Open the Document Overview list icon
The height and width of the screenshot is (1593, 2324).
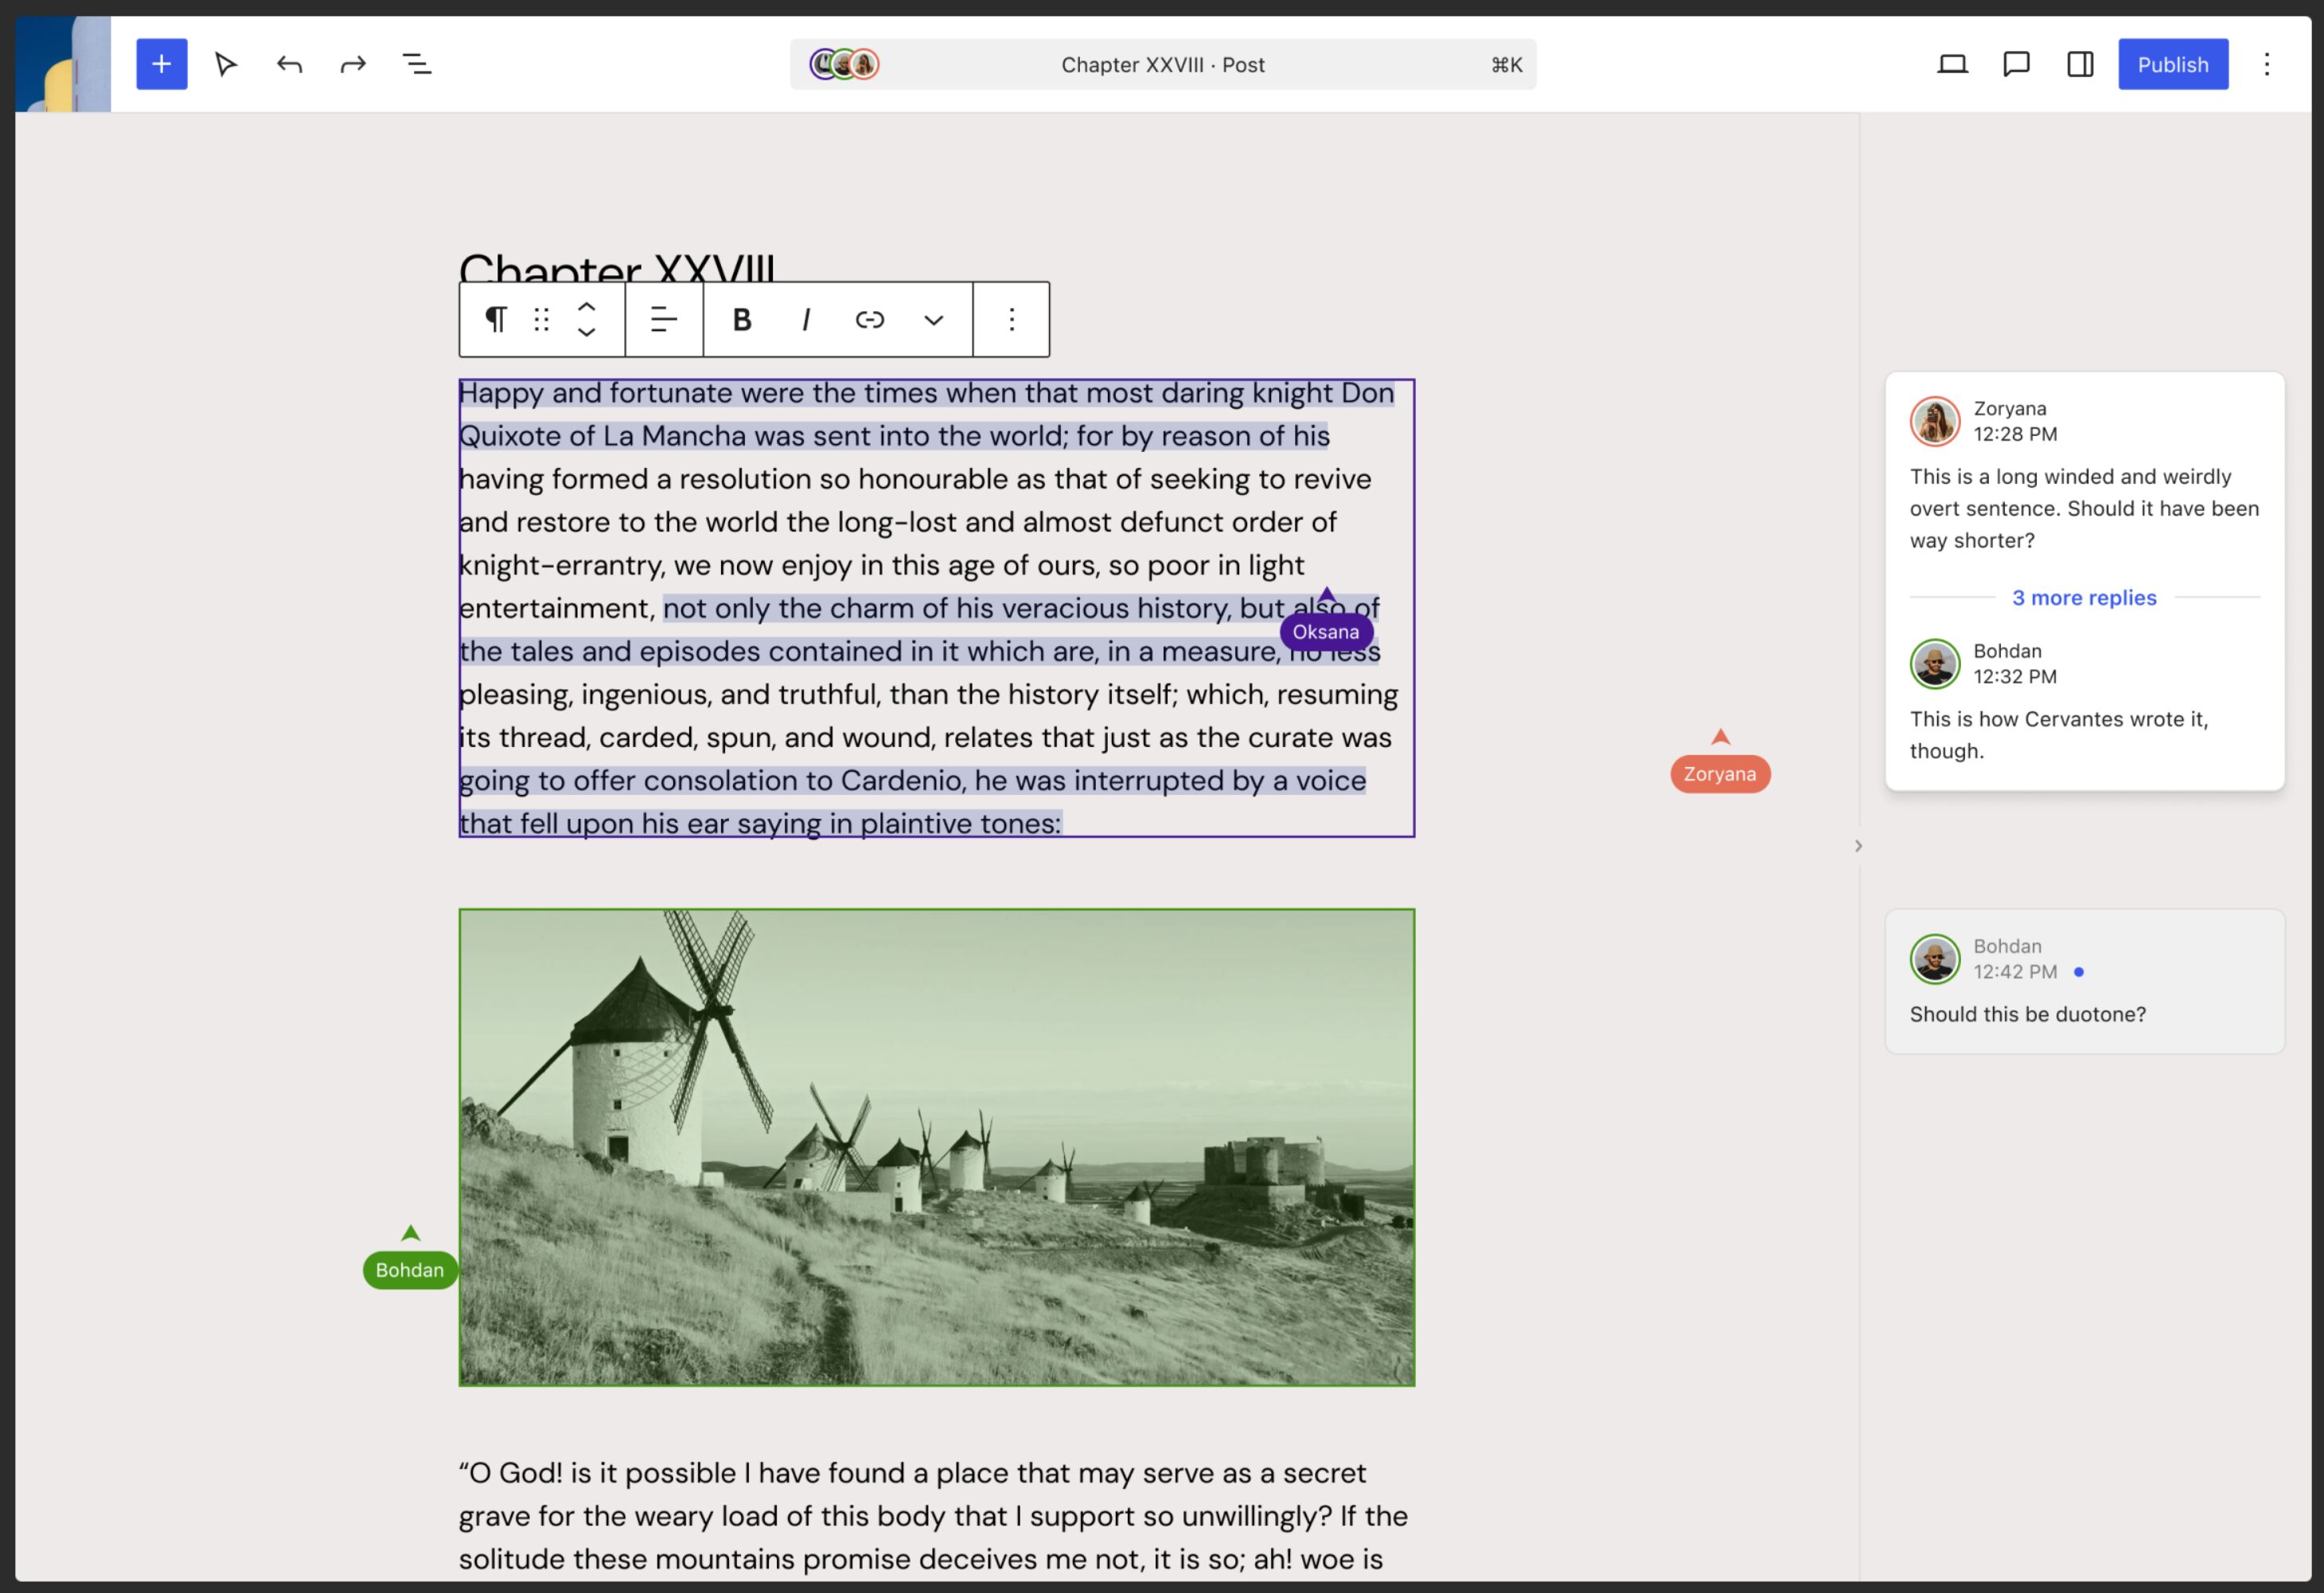tap(416, 64)
